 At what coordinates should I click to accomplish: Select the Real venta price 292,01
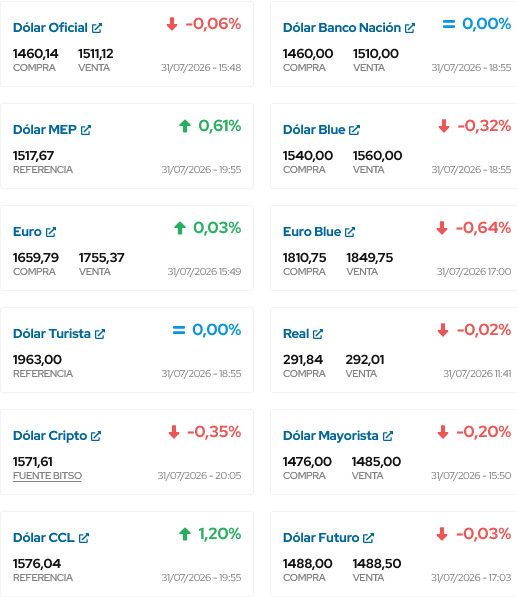365,359
